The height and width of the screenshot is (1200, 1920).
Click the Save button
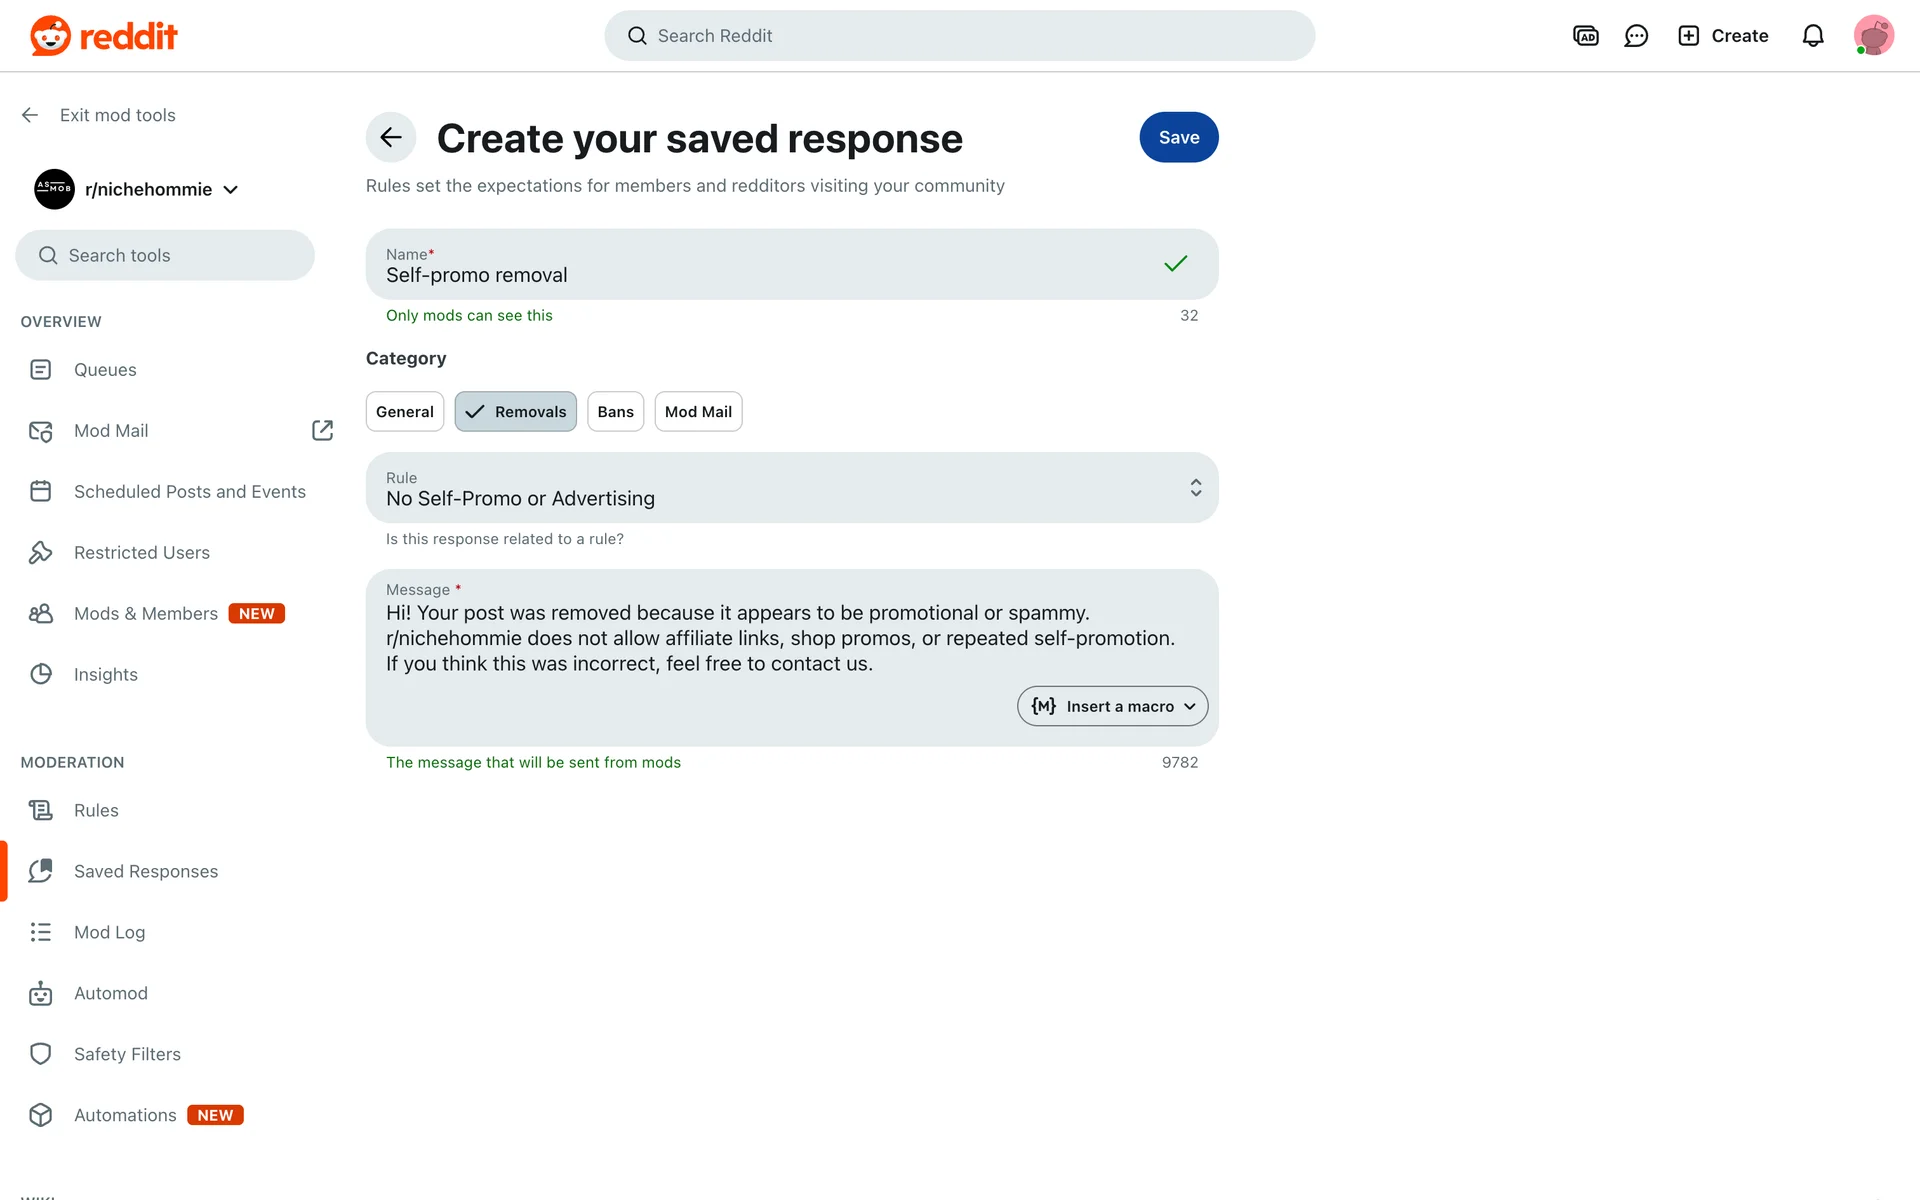(x=1178, y=138)
